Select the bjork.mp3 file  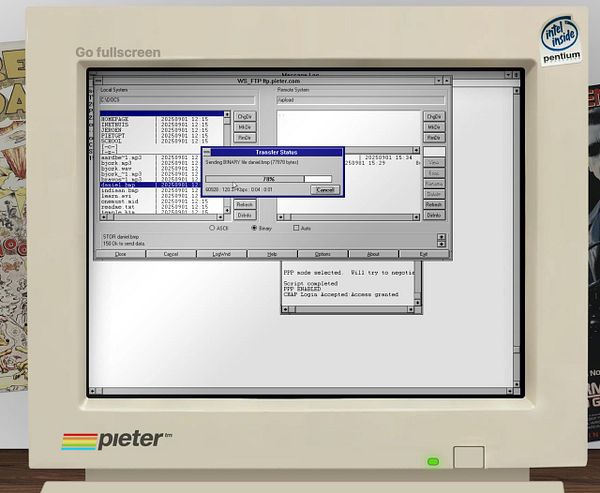coord(151,163)
